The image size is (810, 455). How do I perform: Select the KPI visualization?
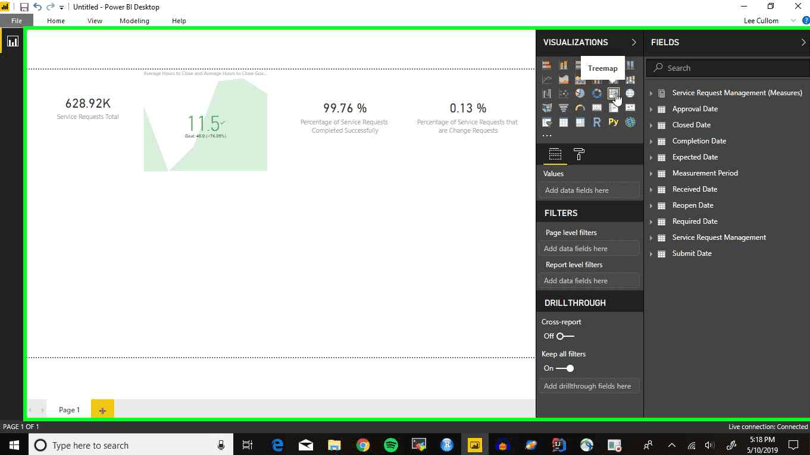(x=630, y=108)
